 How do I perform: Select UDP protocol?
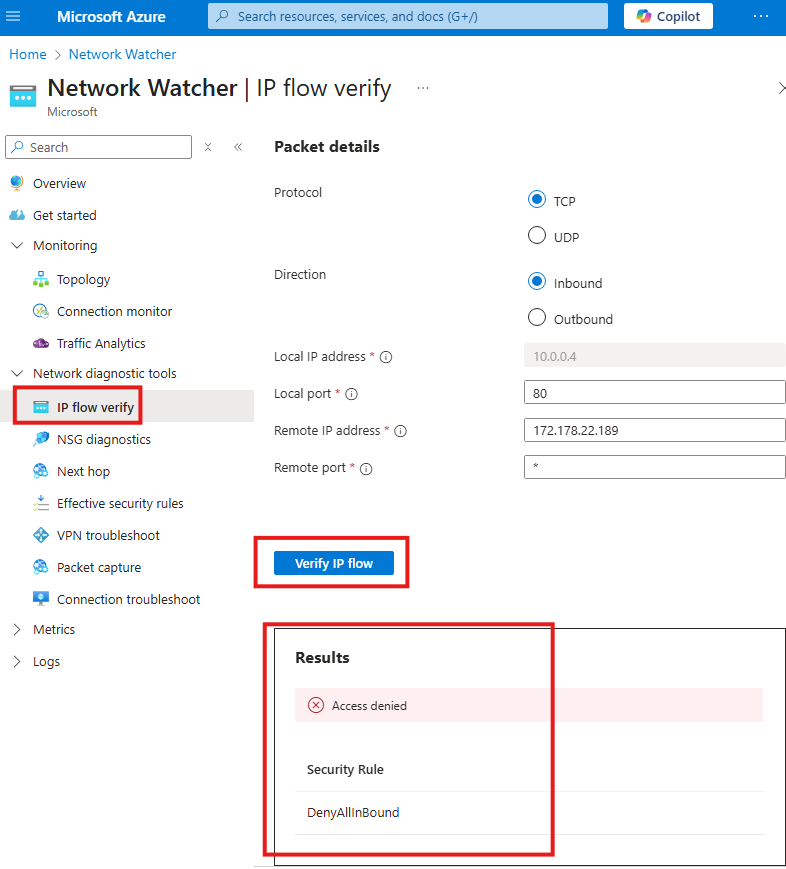point(537,235)
